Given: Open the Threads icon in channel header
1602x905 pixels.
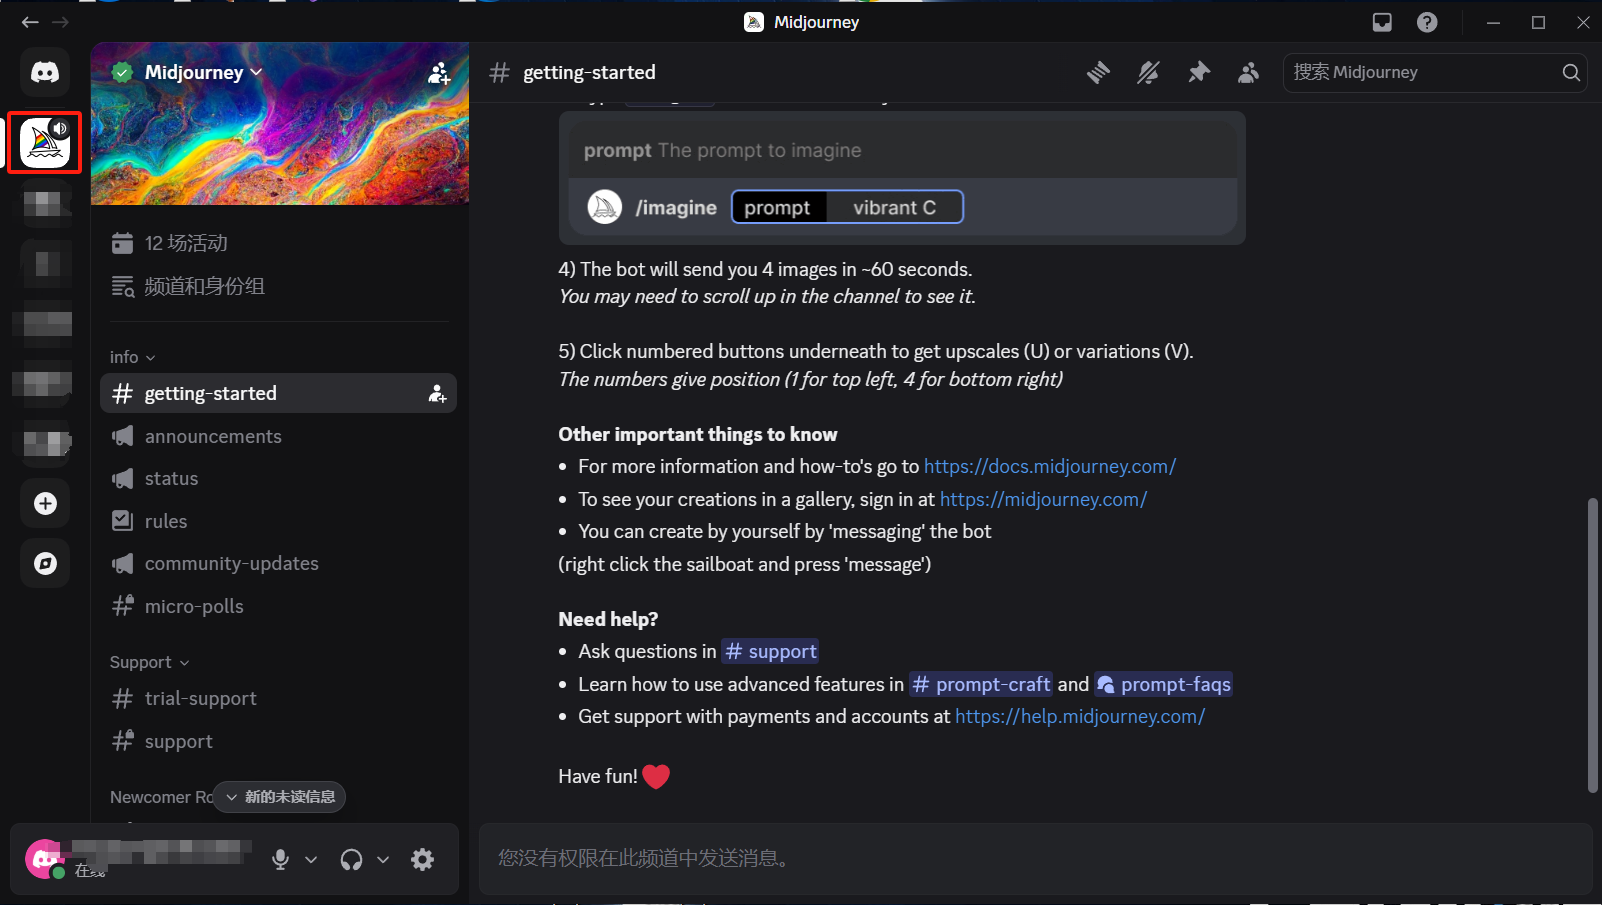Looking at the screenshot, I should 1098,72.
